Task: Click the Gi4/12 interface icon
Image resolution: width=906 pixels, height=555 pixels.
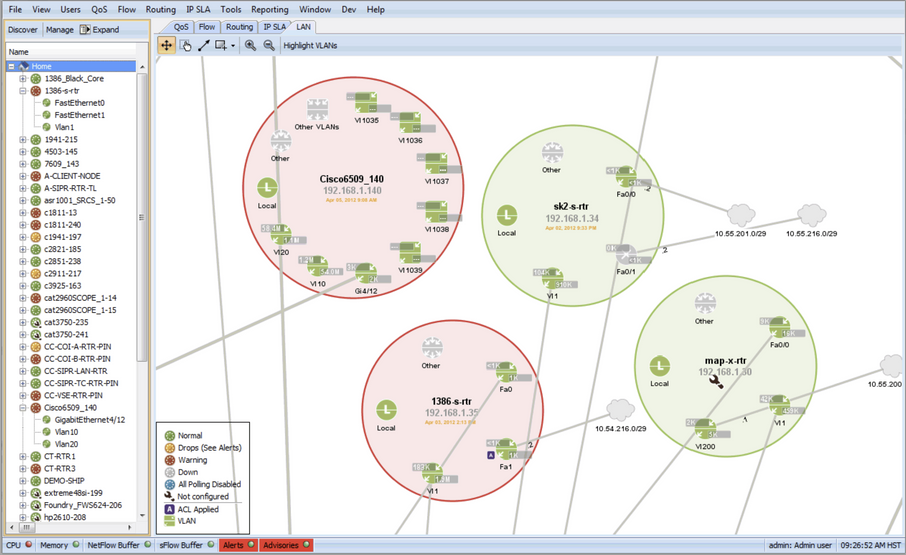Action: (366, 273)
